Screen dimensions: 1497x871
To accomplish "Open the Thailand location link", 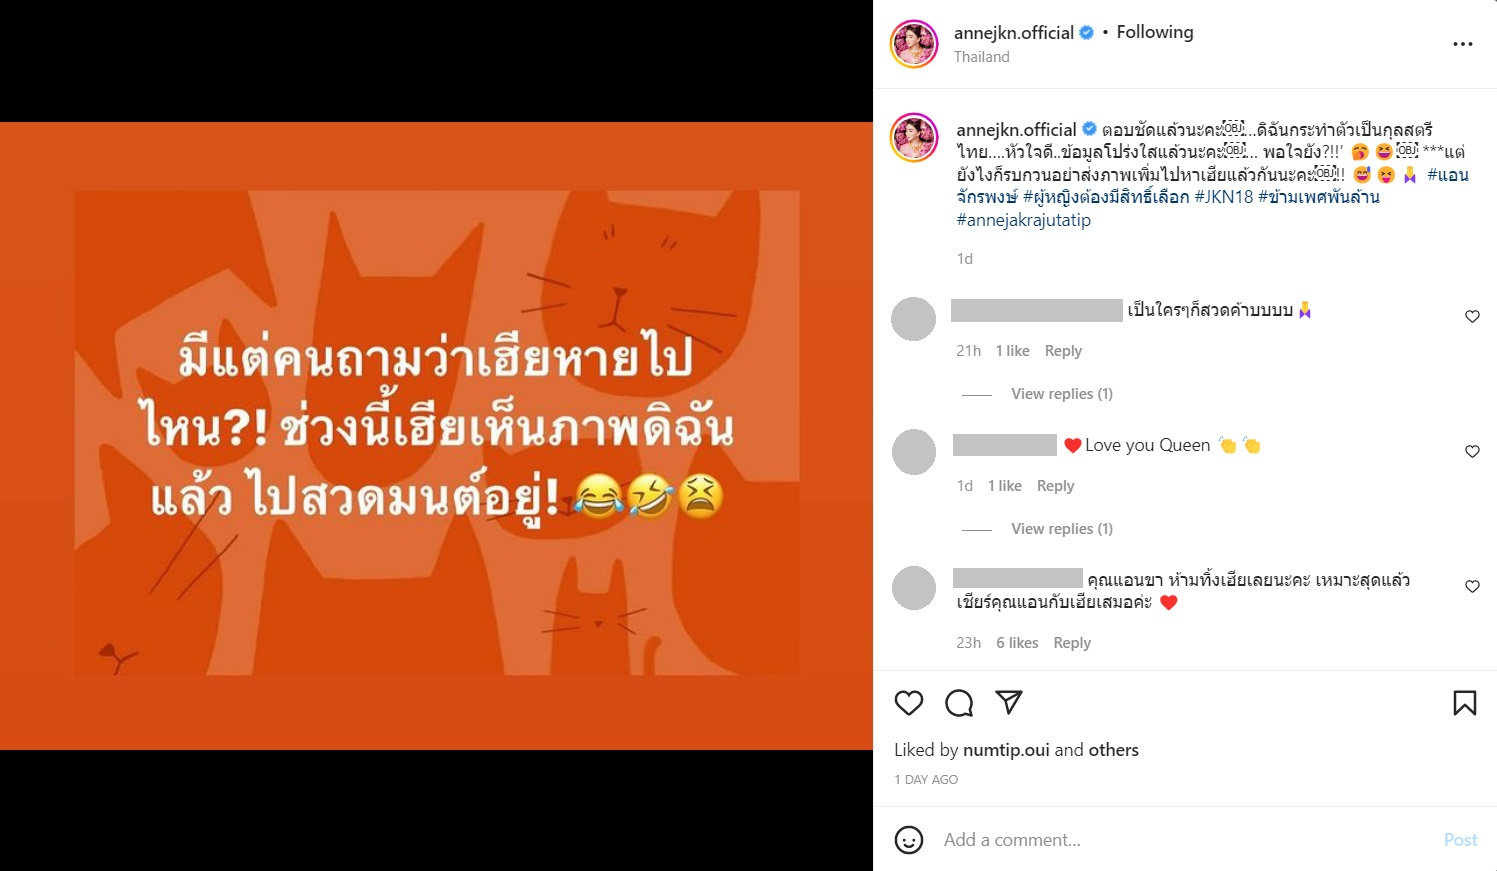I will coord(982,57).
